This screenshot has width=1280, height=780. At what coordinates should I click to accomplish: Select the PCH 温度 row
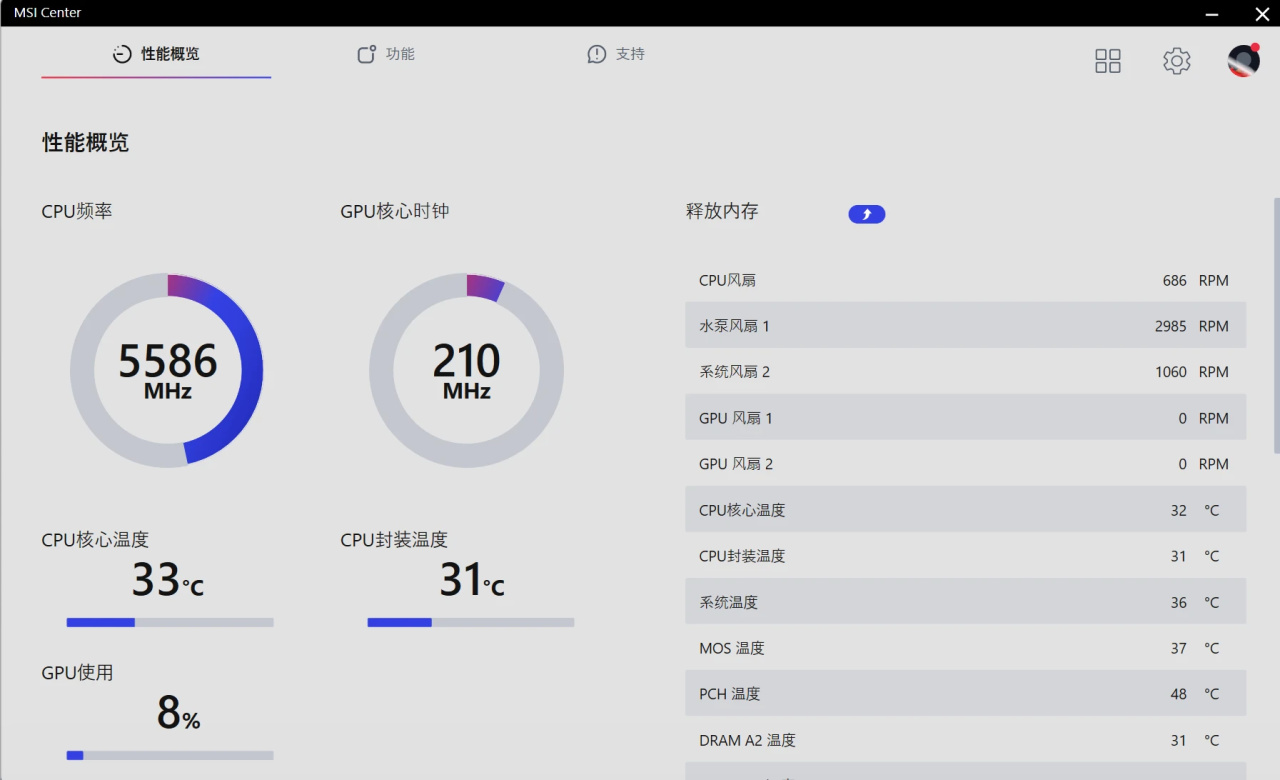(x=965, y=694)
